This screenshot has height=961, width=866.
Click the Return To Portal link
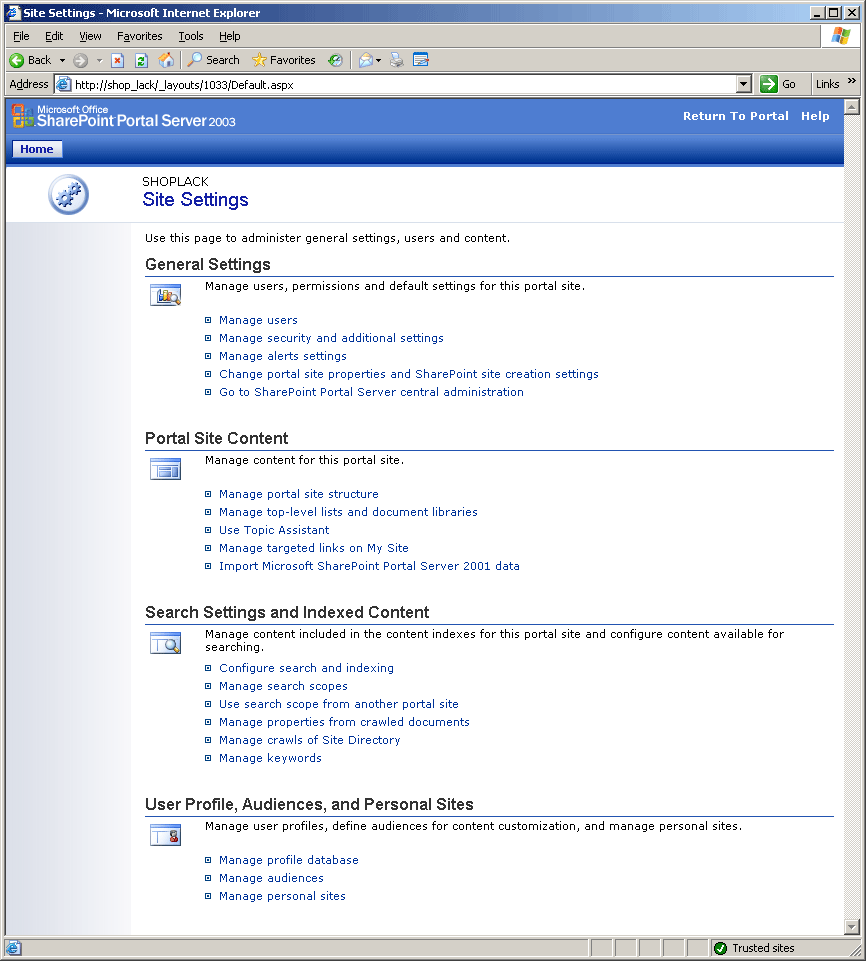tap(735, 116)
